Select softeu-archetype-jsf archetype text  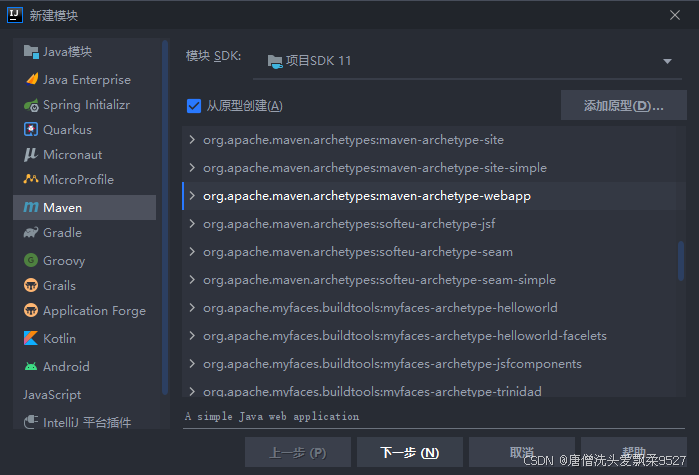(x=349, y=223)
